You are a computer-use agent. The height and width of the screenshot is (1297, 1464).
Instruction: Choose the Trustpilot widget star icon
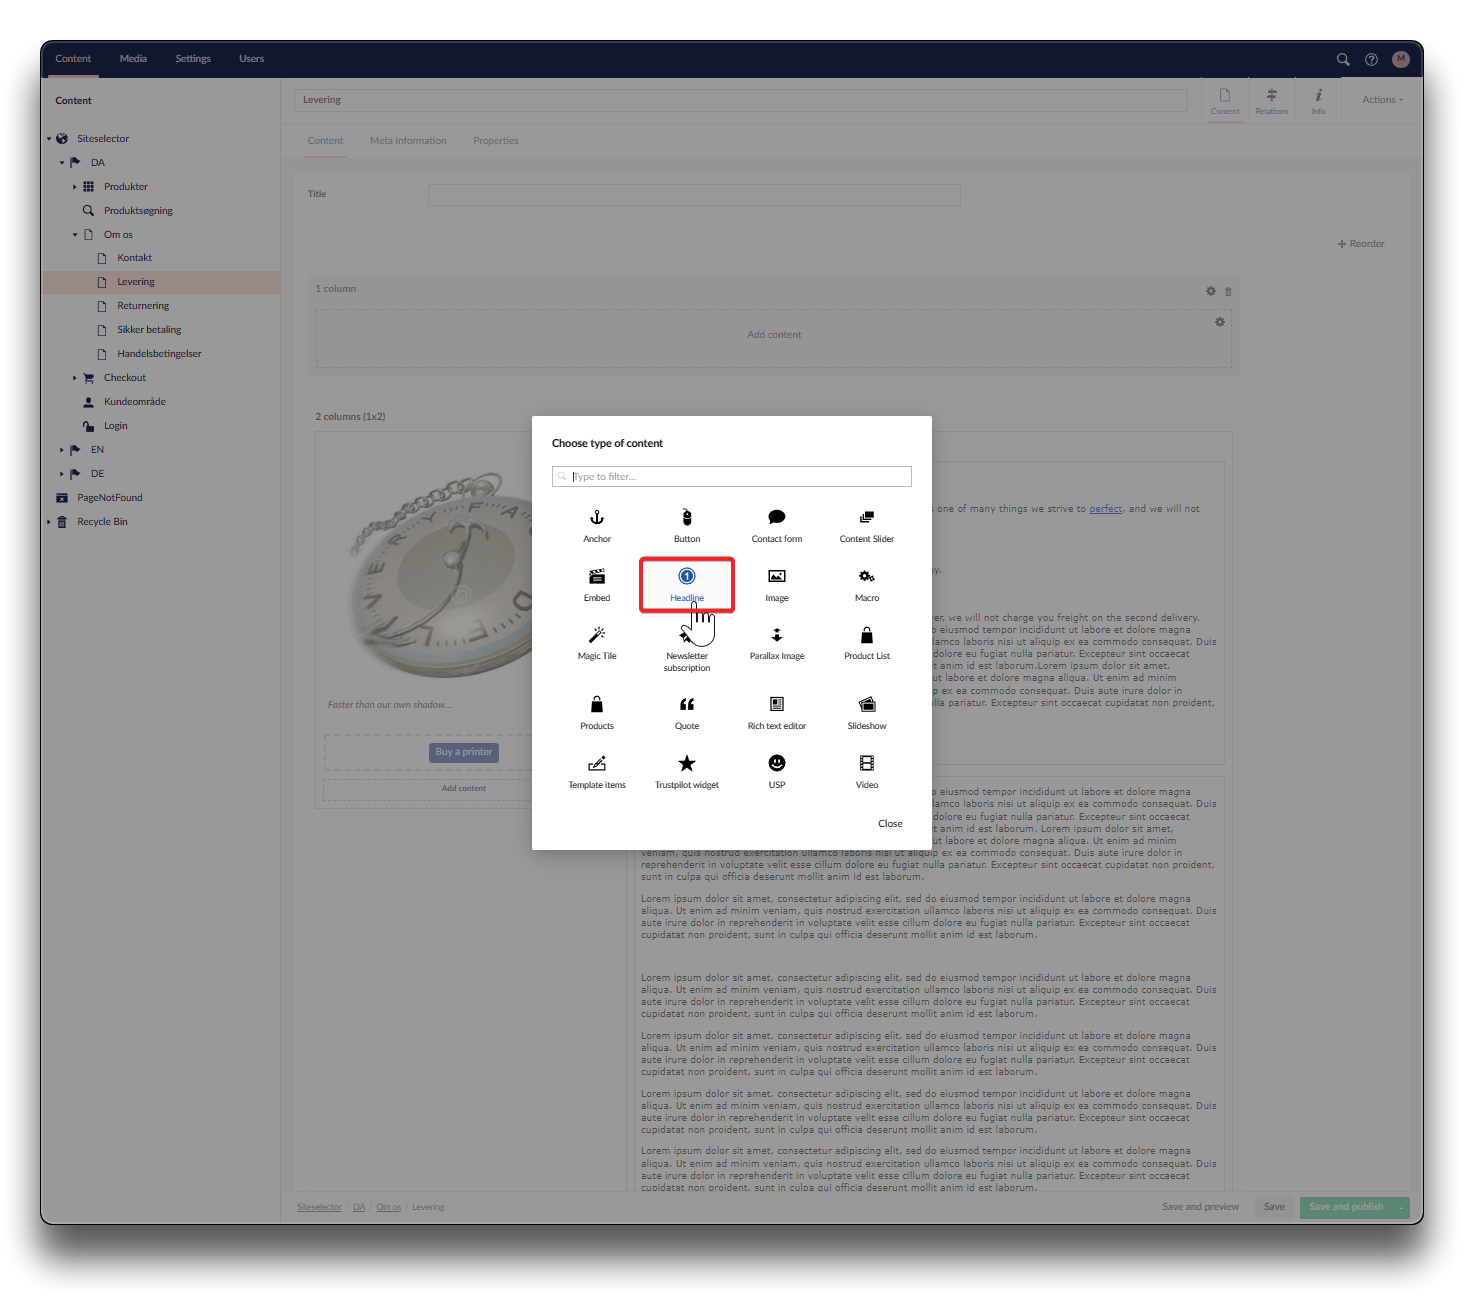pos(687,764)
